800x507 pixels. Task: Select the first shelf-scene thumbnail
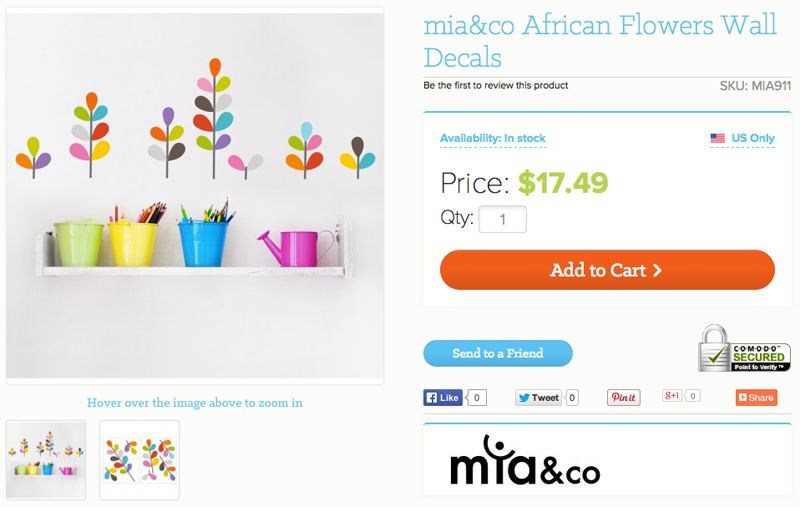coord(46,460)
